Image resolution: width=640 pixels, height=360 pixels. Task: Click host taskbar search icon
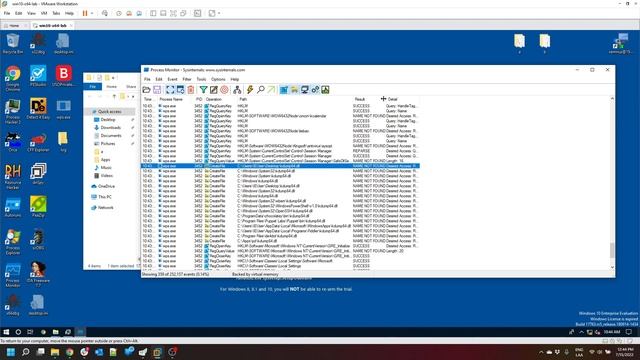(x=25, y=352)
